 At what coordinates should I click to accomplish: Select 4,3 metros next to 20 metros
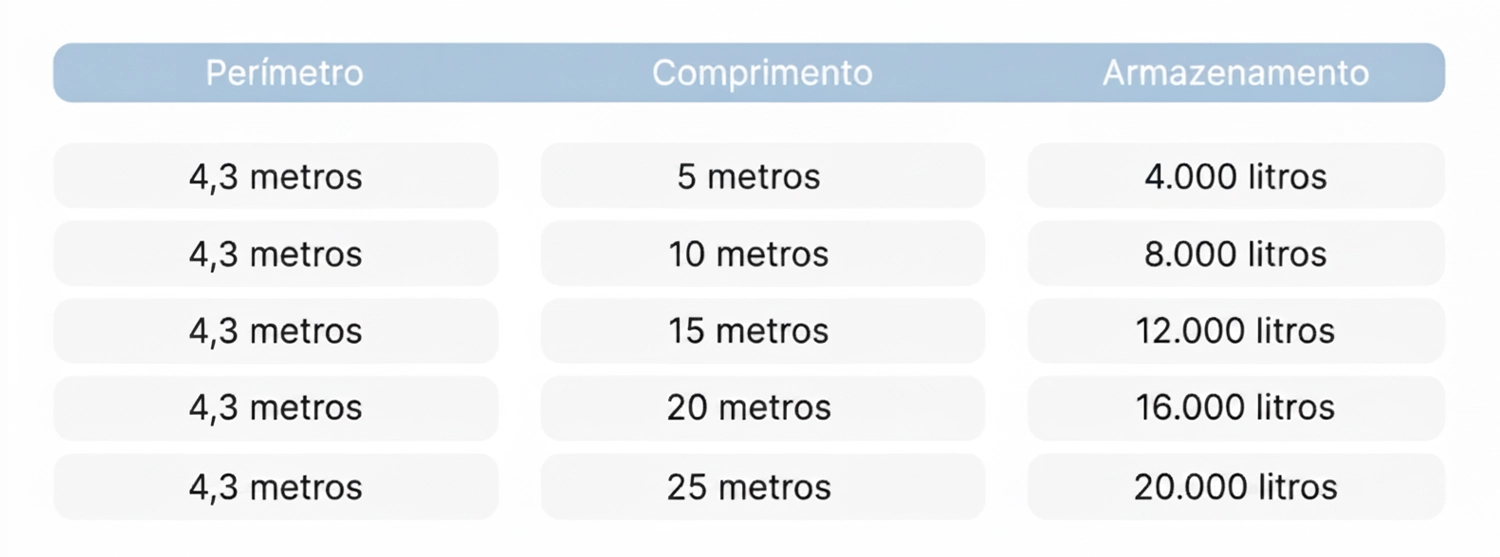click(276, 408)
